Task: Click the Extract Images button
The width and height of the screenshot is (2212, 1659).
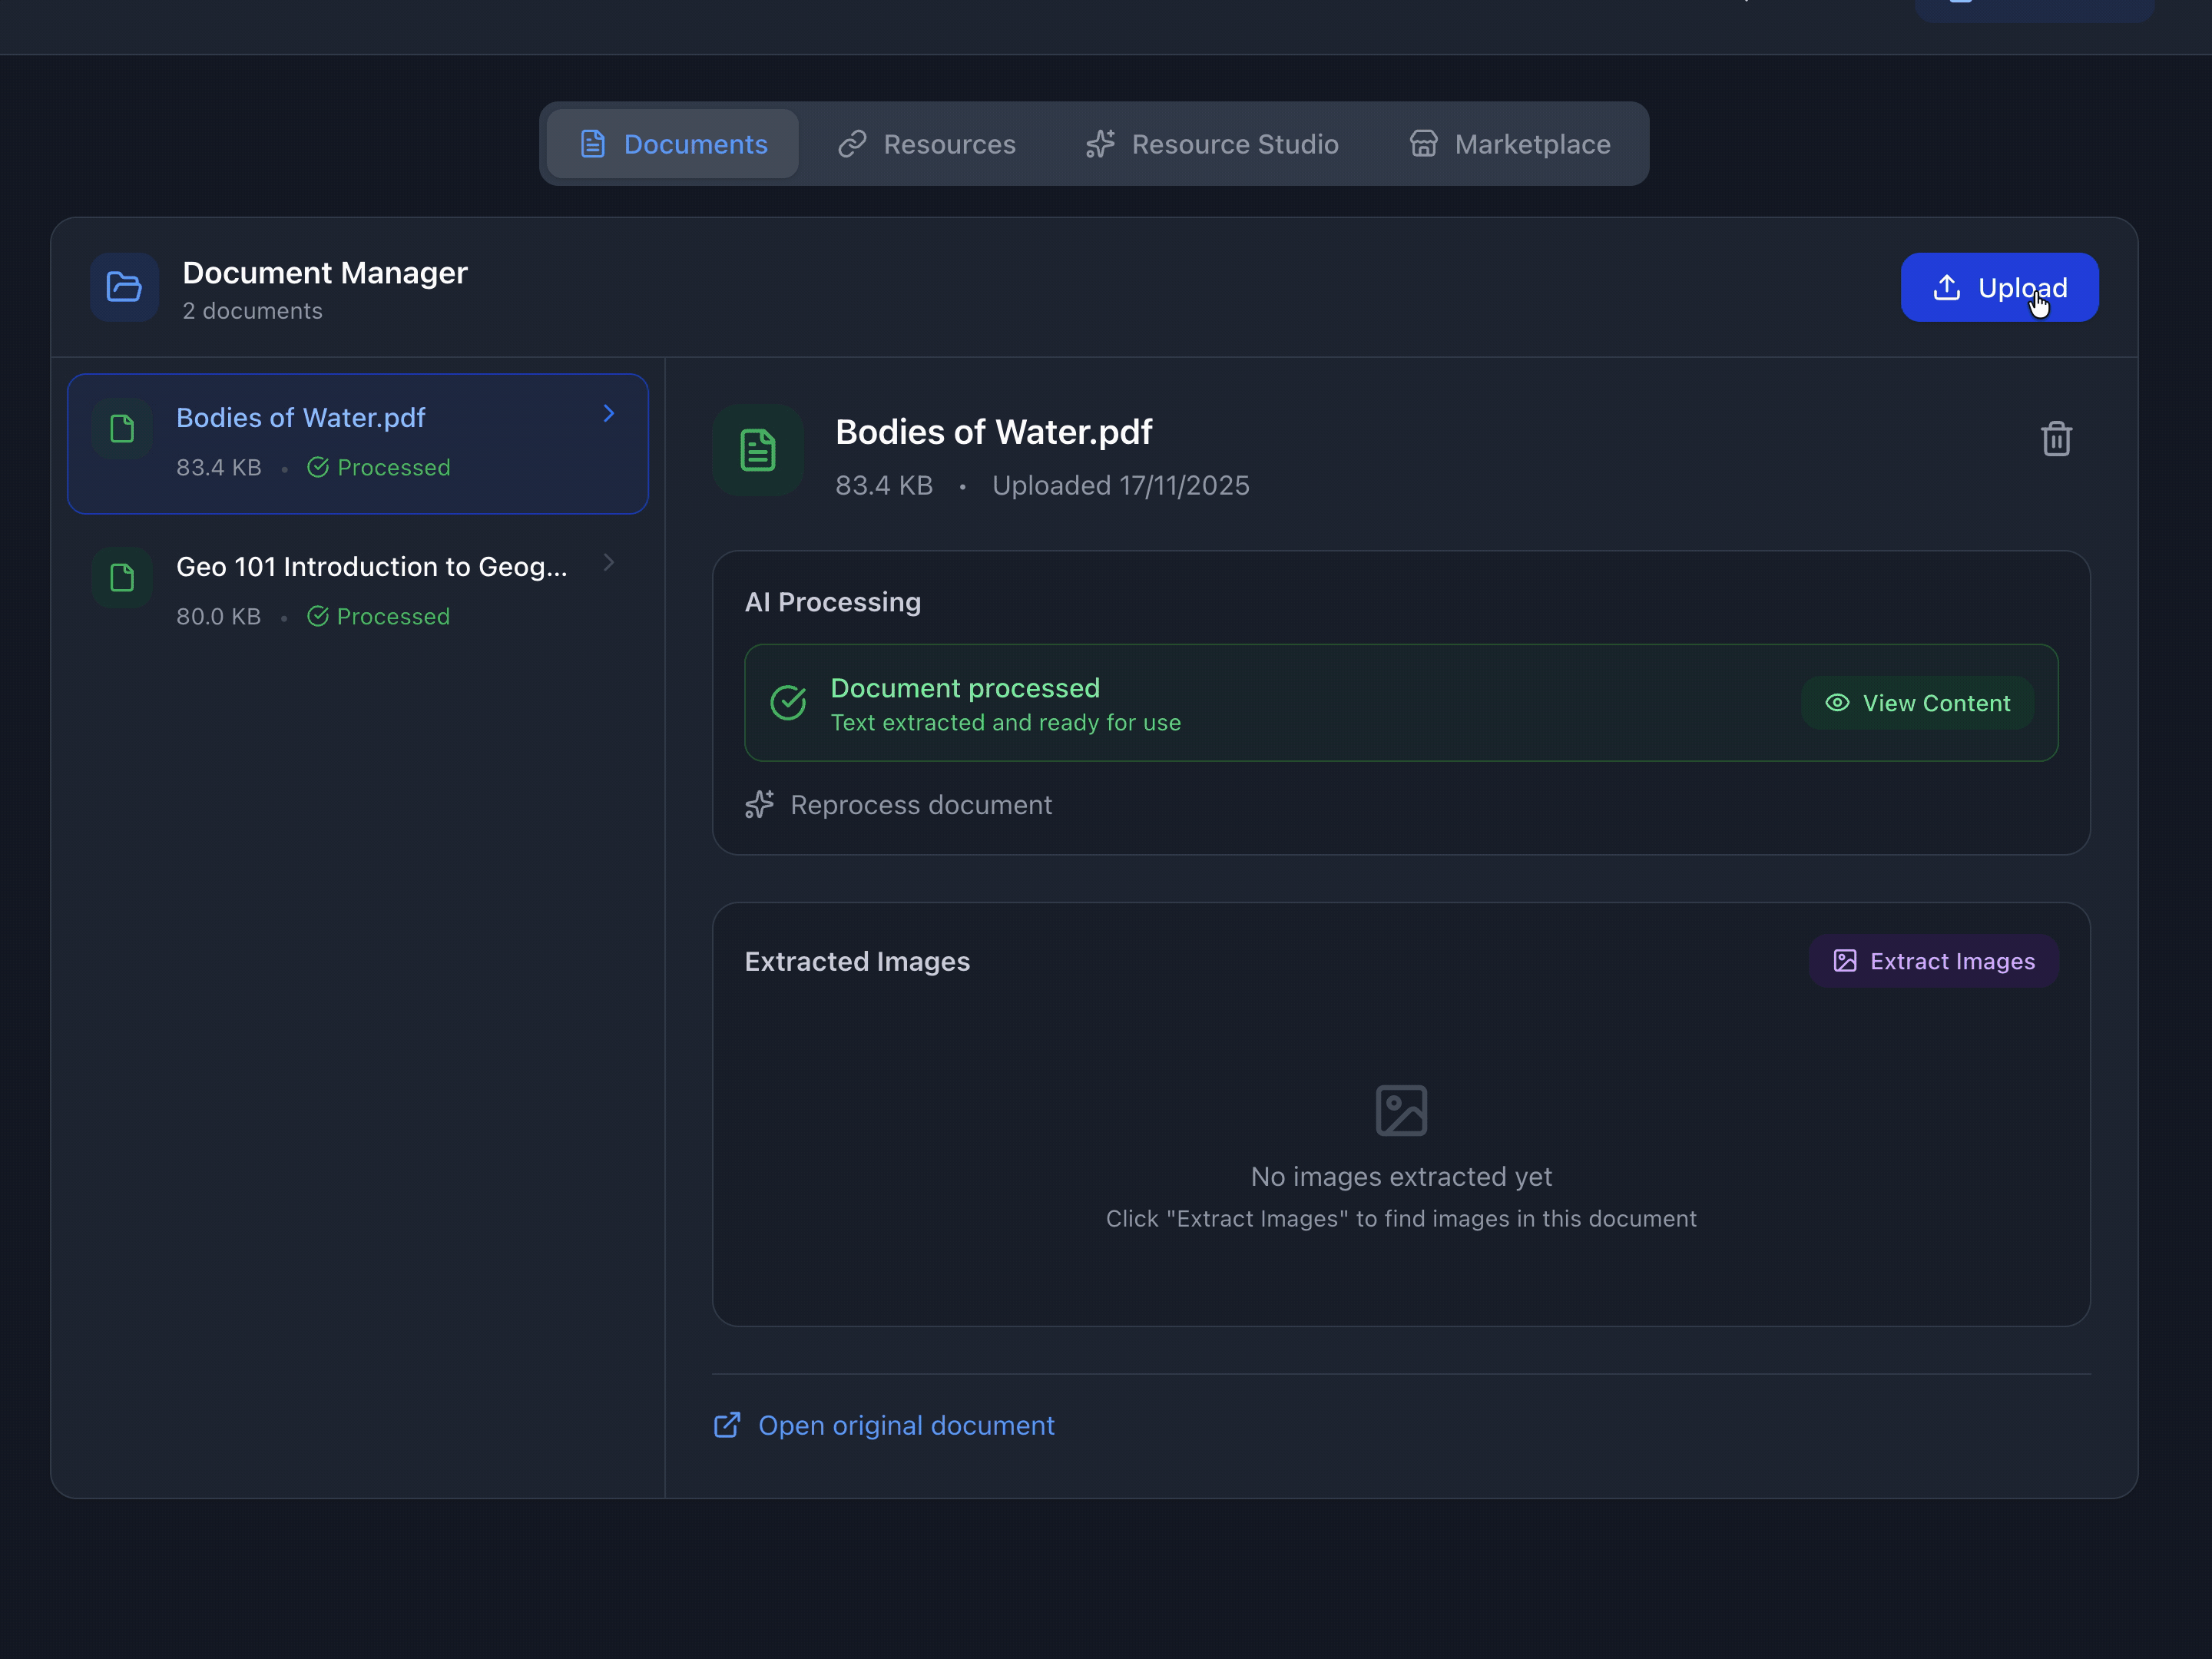Action: click(1933, 961)
